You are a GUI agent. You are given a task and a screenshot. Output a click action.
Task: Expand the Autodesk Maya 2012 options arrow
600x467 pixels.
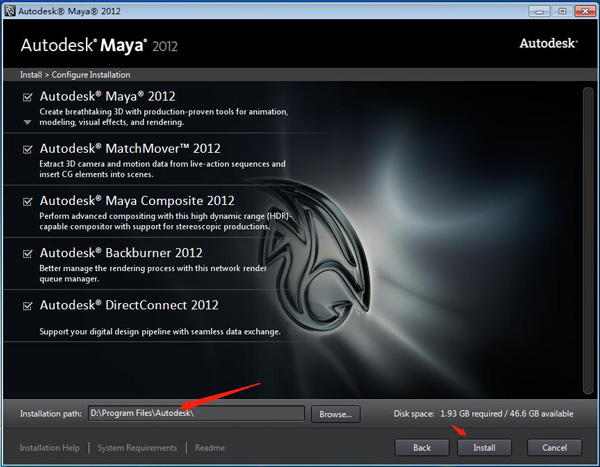(27, 122)
